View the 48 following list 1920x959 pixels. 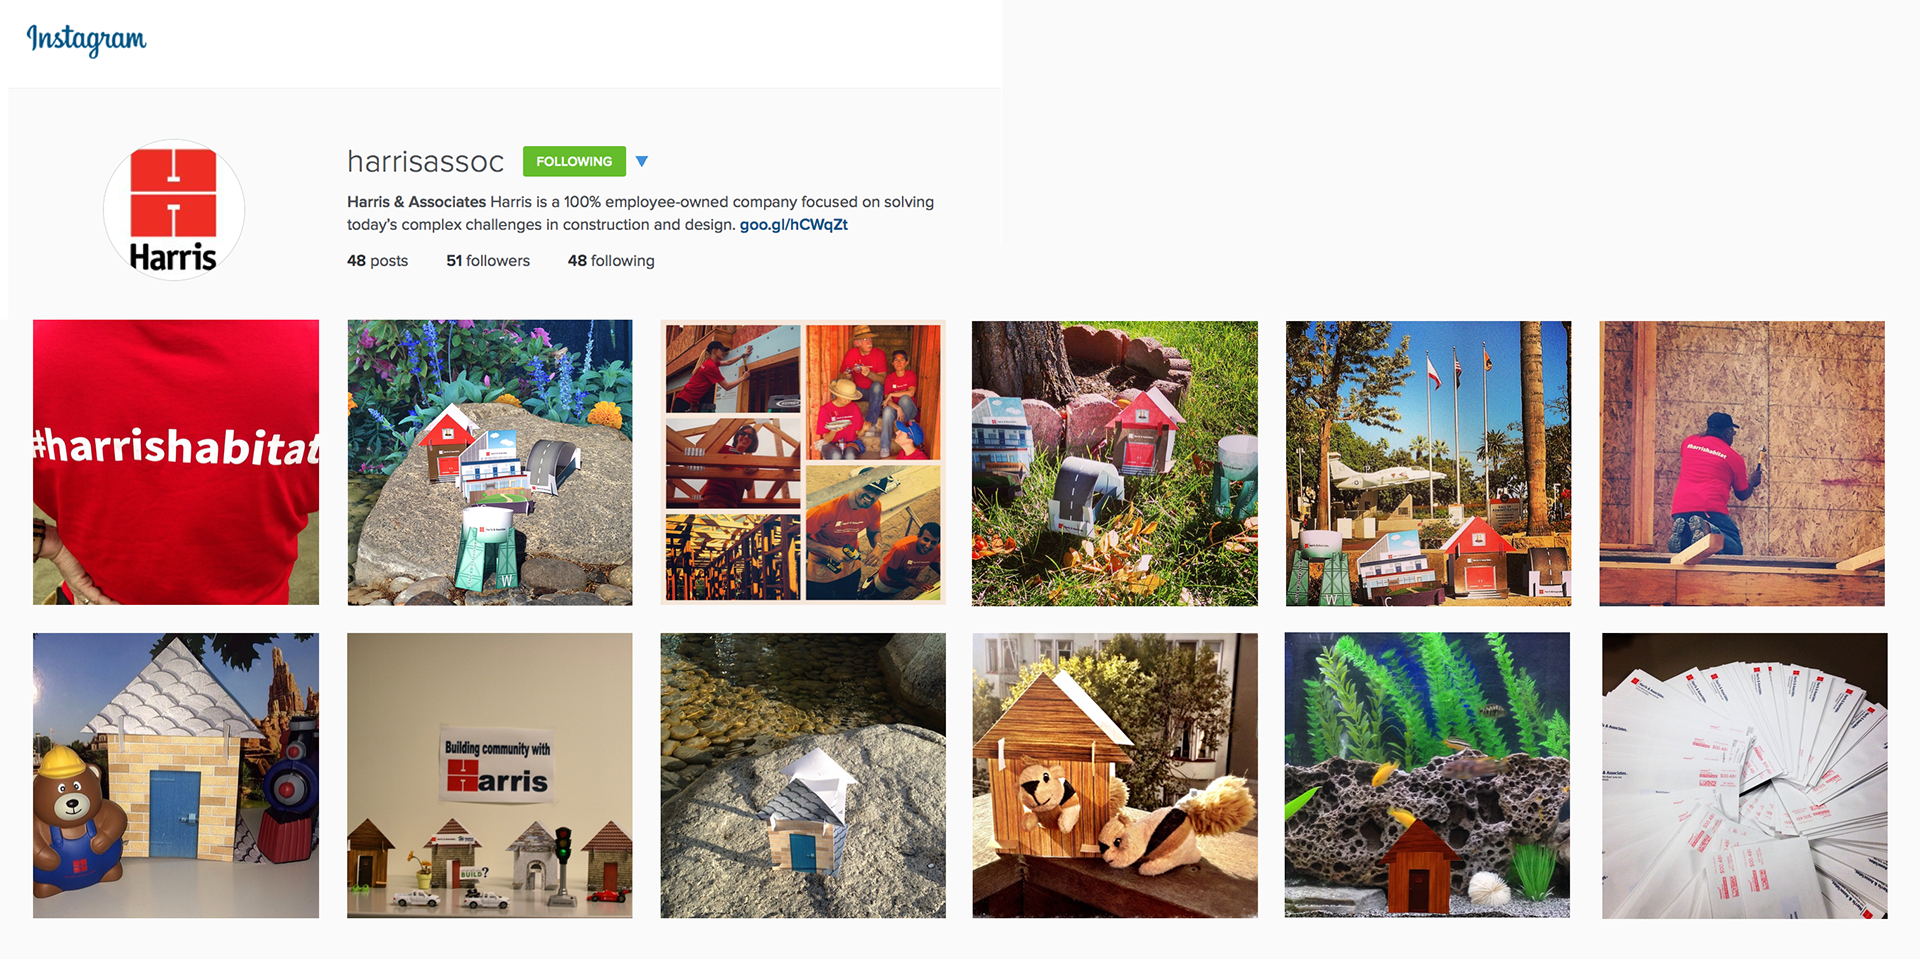(611, 261)
